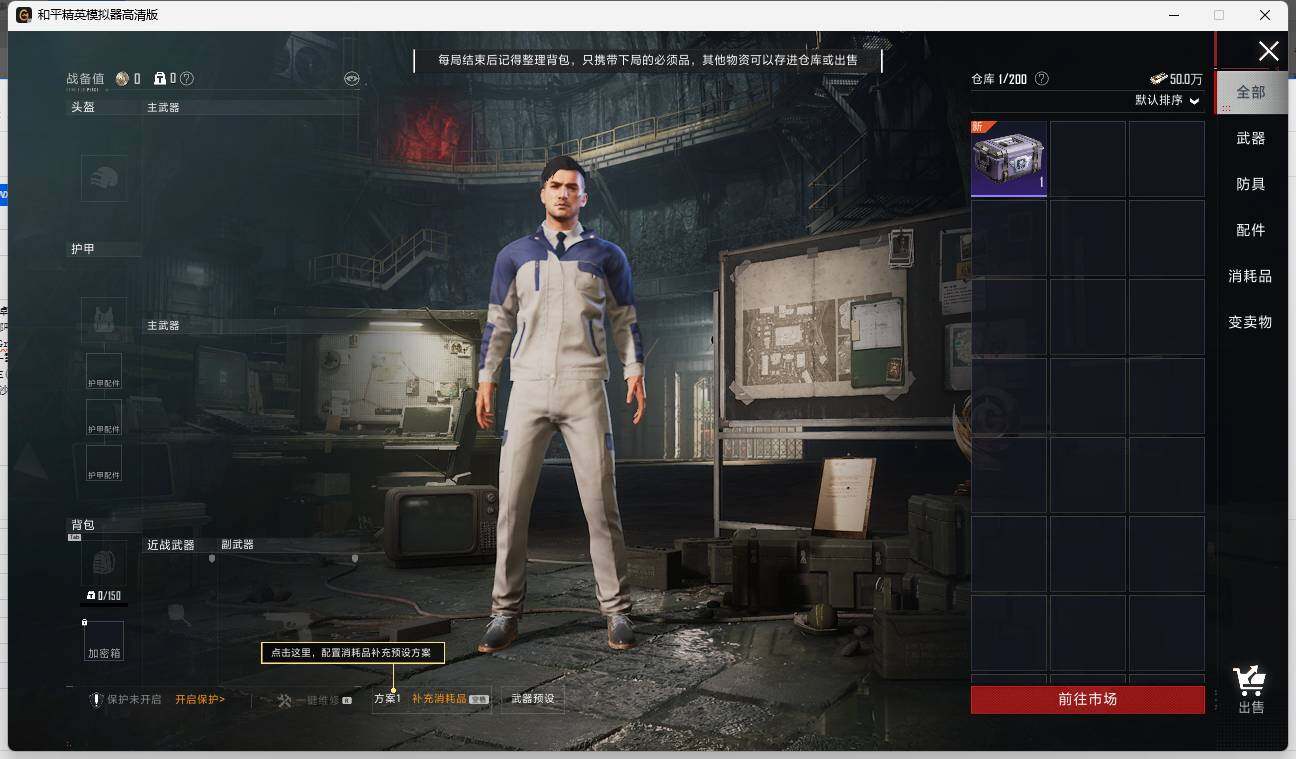Switch to the 消耗品 category tab
Viewport: 1296px width, 759px height.
pos(1251,276)
